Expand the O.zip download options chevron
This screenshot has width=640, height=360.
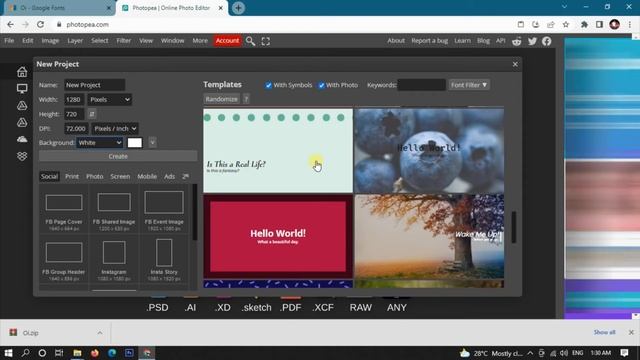[x=100, y=333]
